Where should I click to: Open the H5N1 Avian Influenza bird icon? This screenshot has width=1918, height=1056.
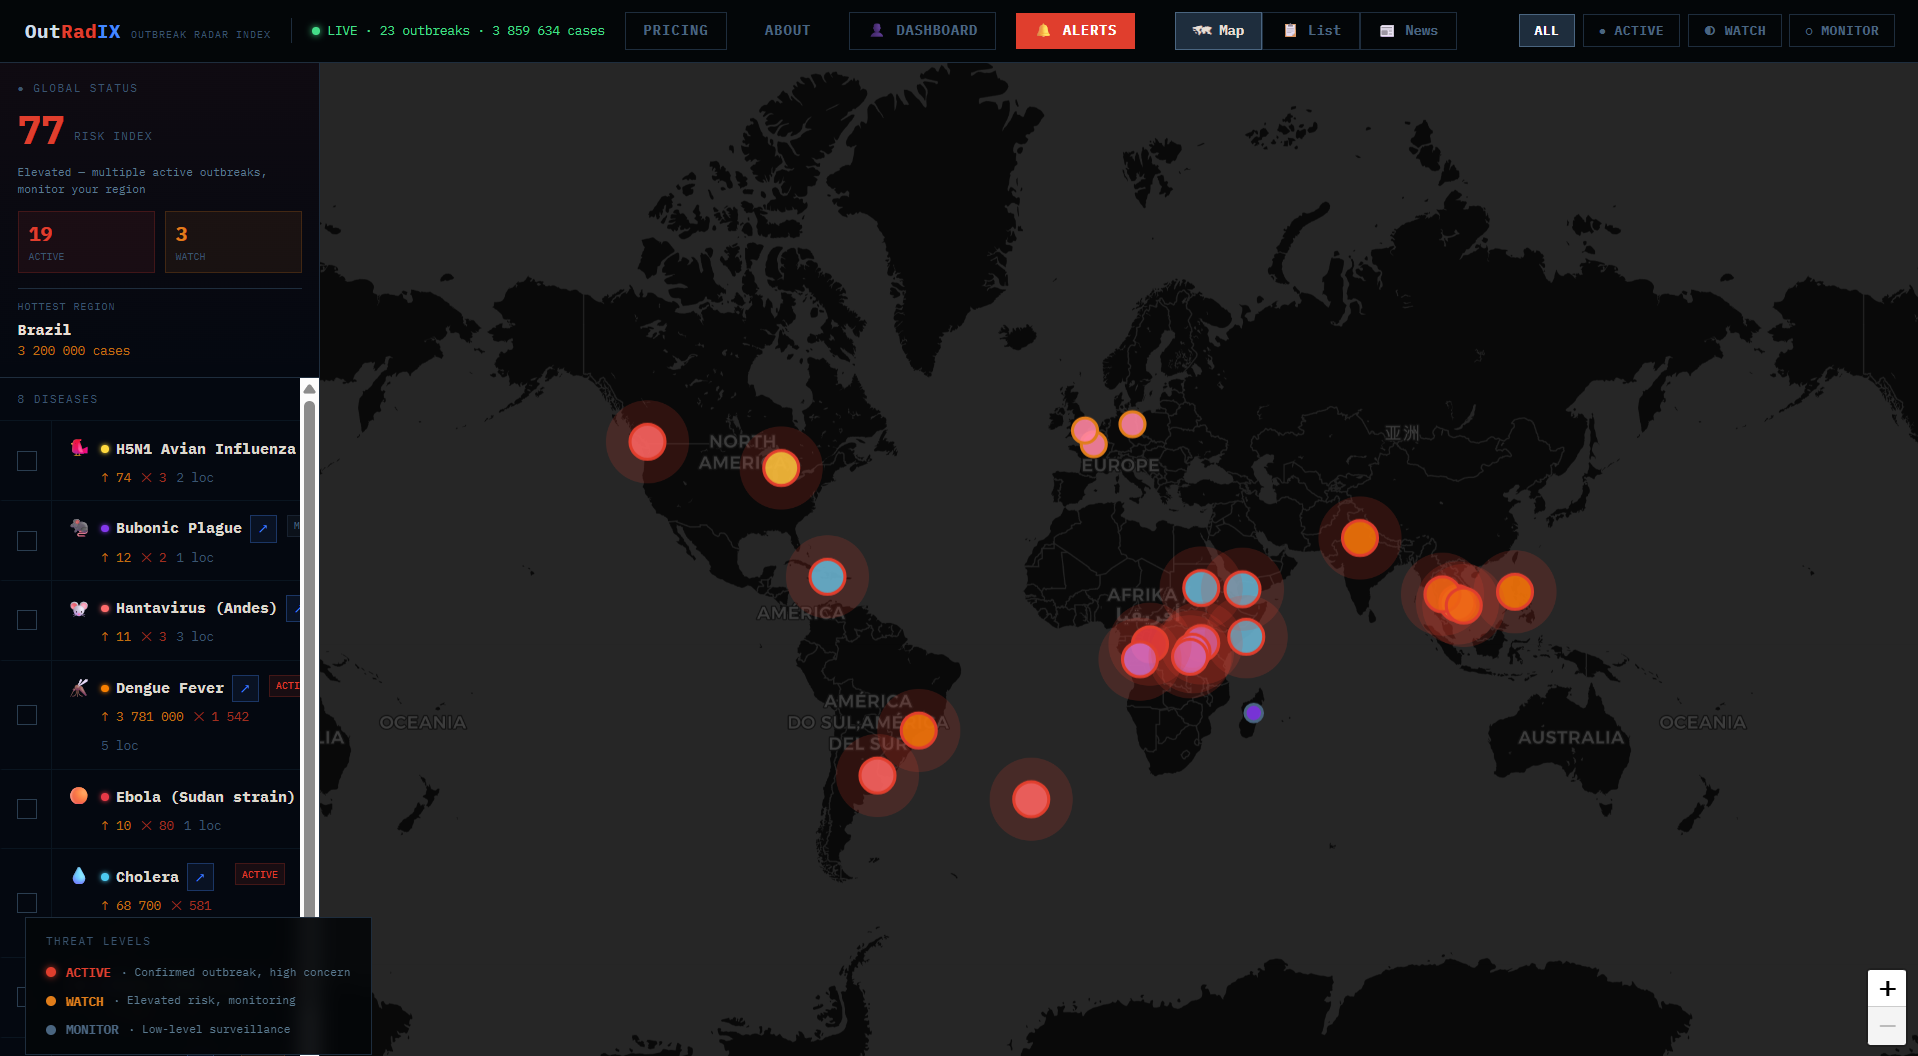pos(79,448)
